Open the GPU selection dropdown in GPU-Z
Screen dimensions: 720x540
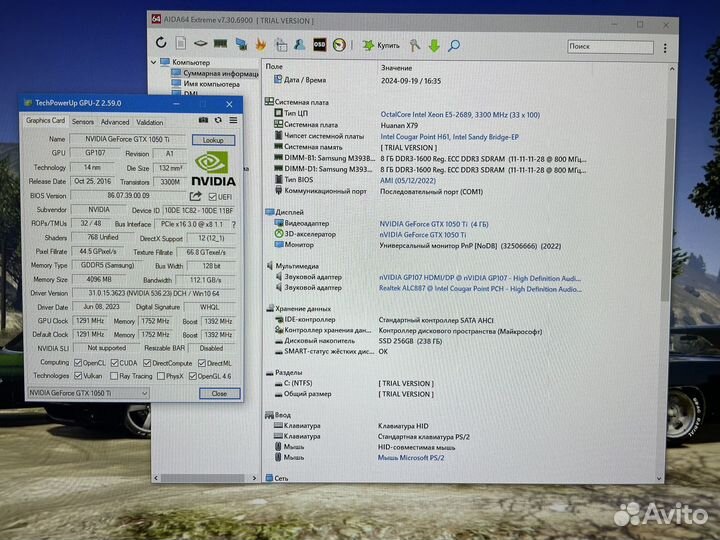pos(88,393)
